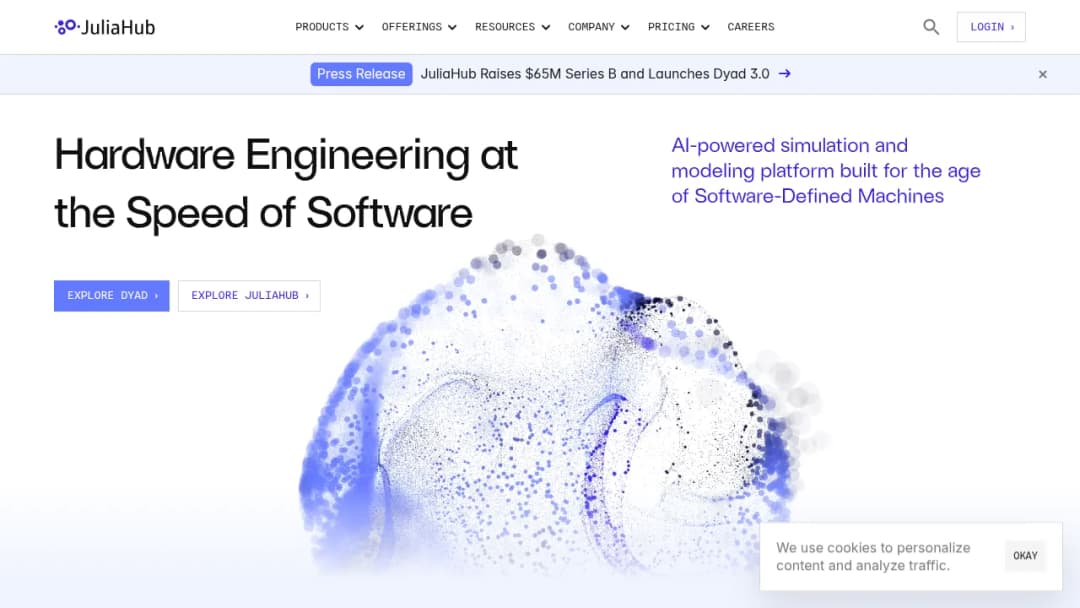Dismiss the press release banner
This screenshot has width=1080, height=608.
coord(1042,74)
